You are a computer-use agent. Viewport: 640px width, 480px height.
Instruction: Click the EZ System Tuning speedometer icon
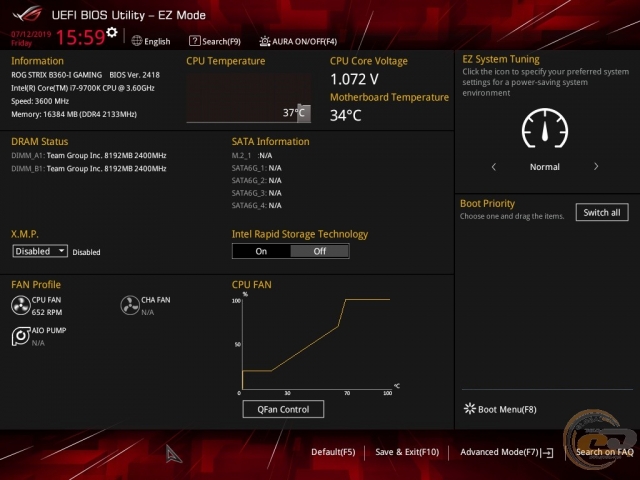[x=545, y=129]
